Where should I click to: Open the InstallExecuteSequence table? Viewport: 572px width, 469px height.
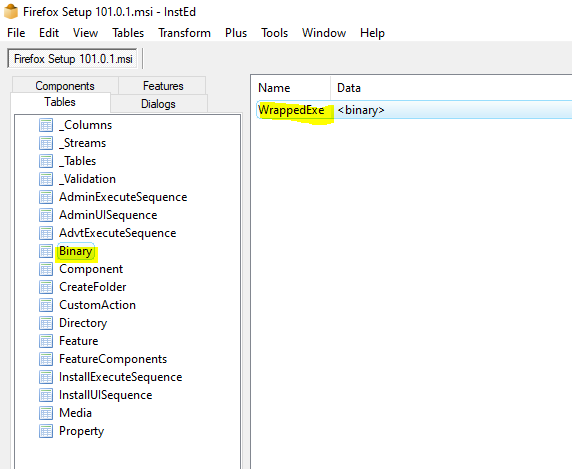pyautogui.click(x=120, y=377)
